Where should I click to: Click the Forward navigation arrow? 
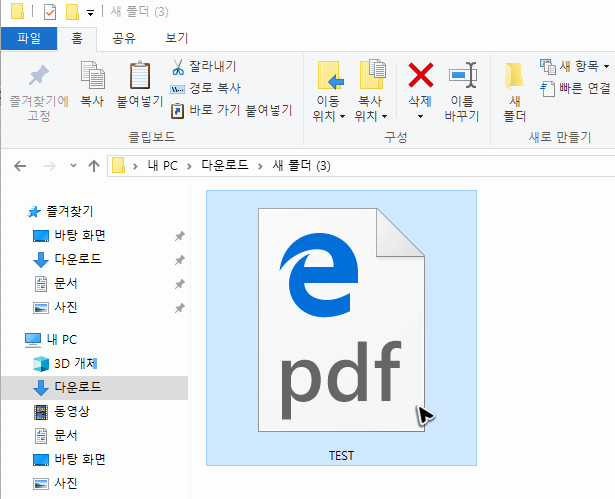50,166
